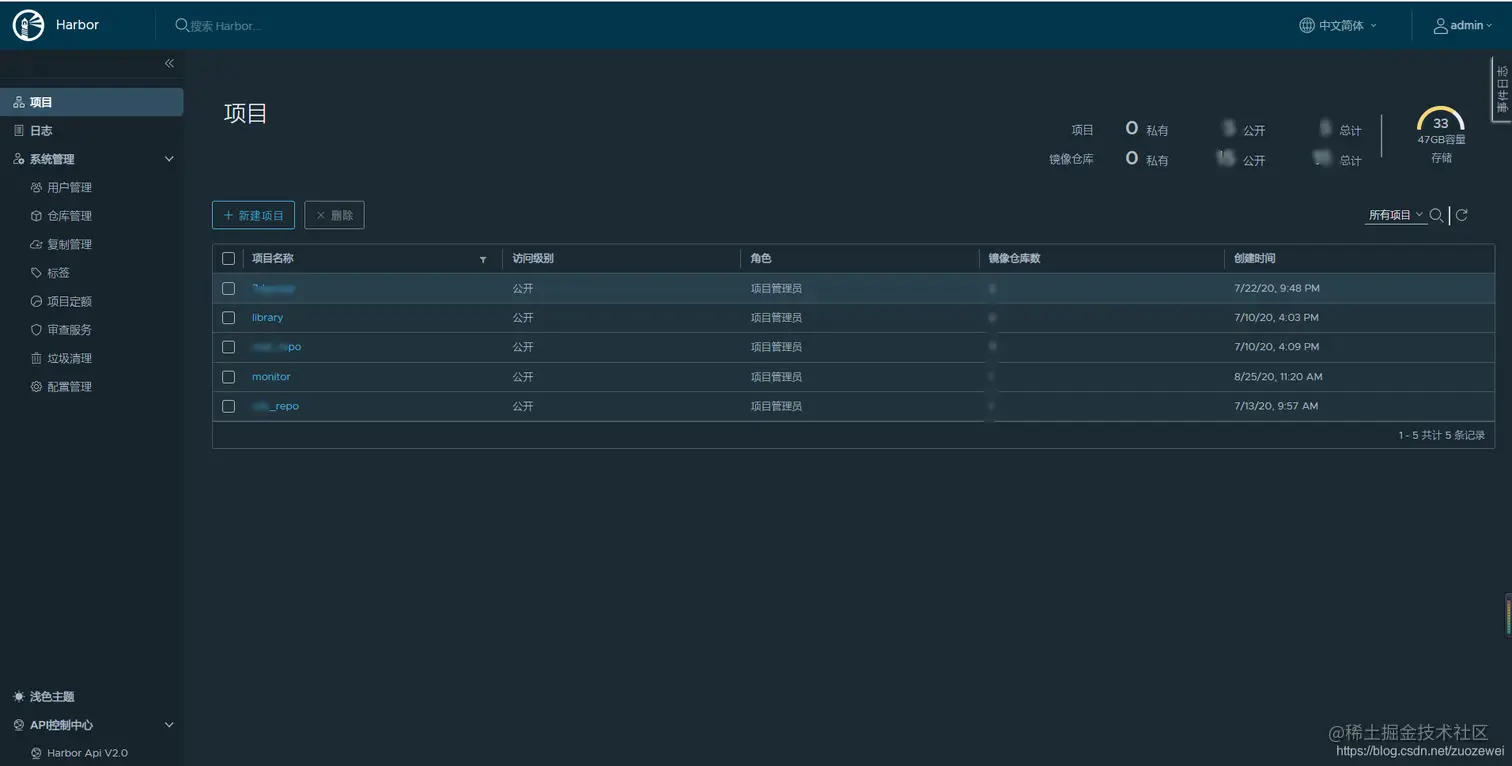Click the 审查服务 shield icon
The width and height of the screenshot is (1512, 766).
pyautogui.click(x=37, y=329)
